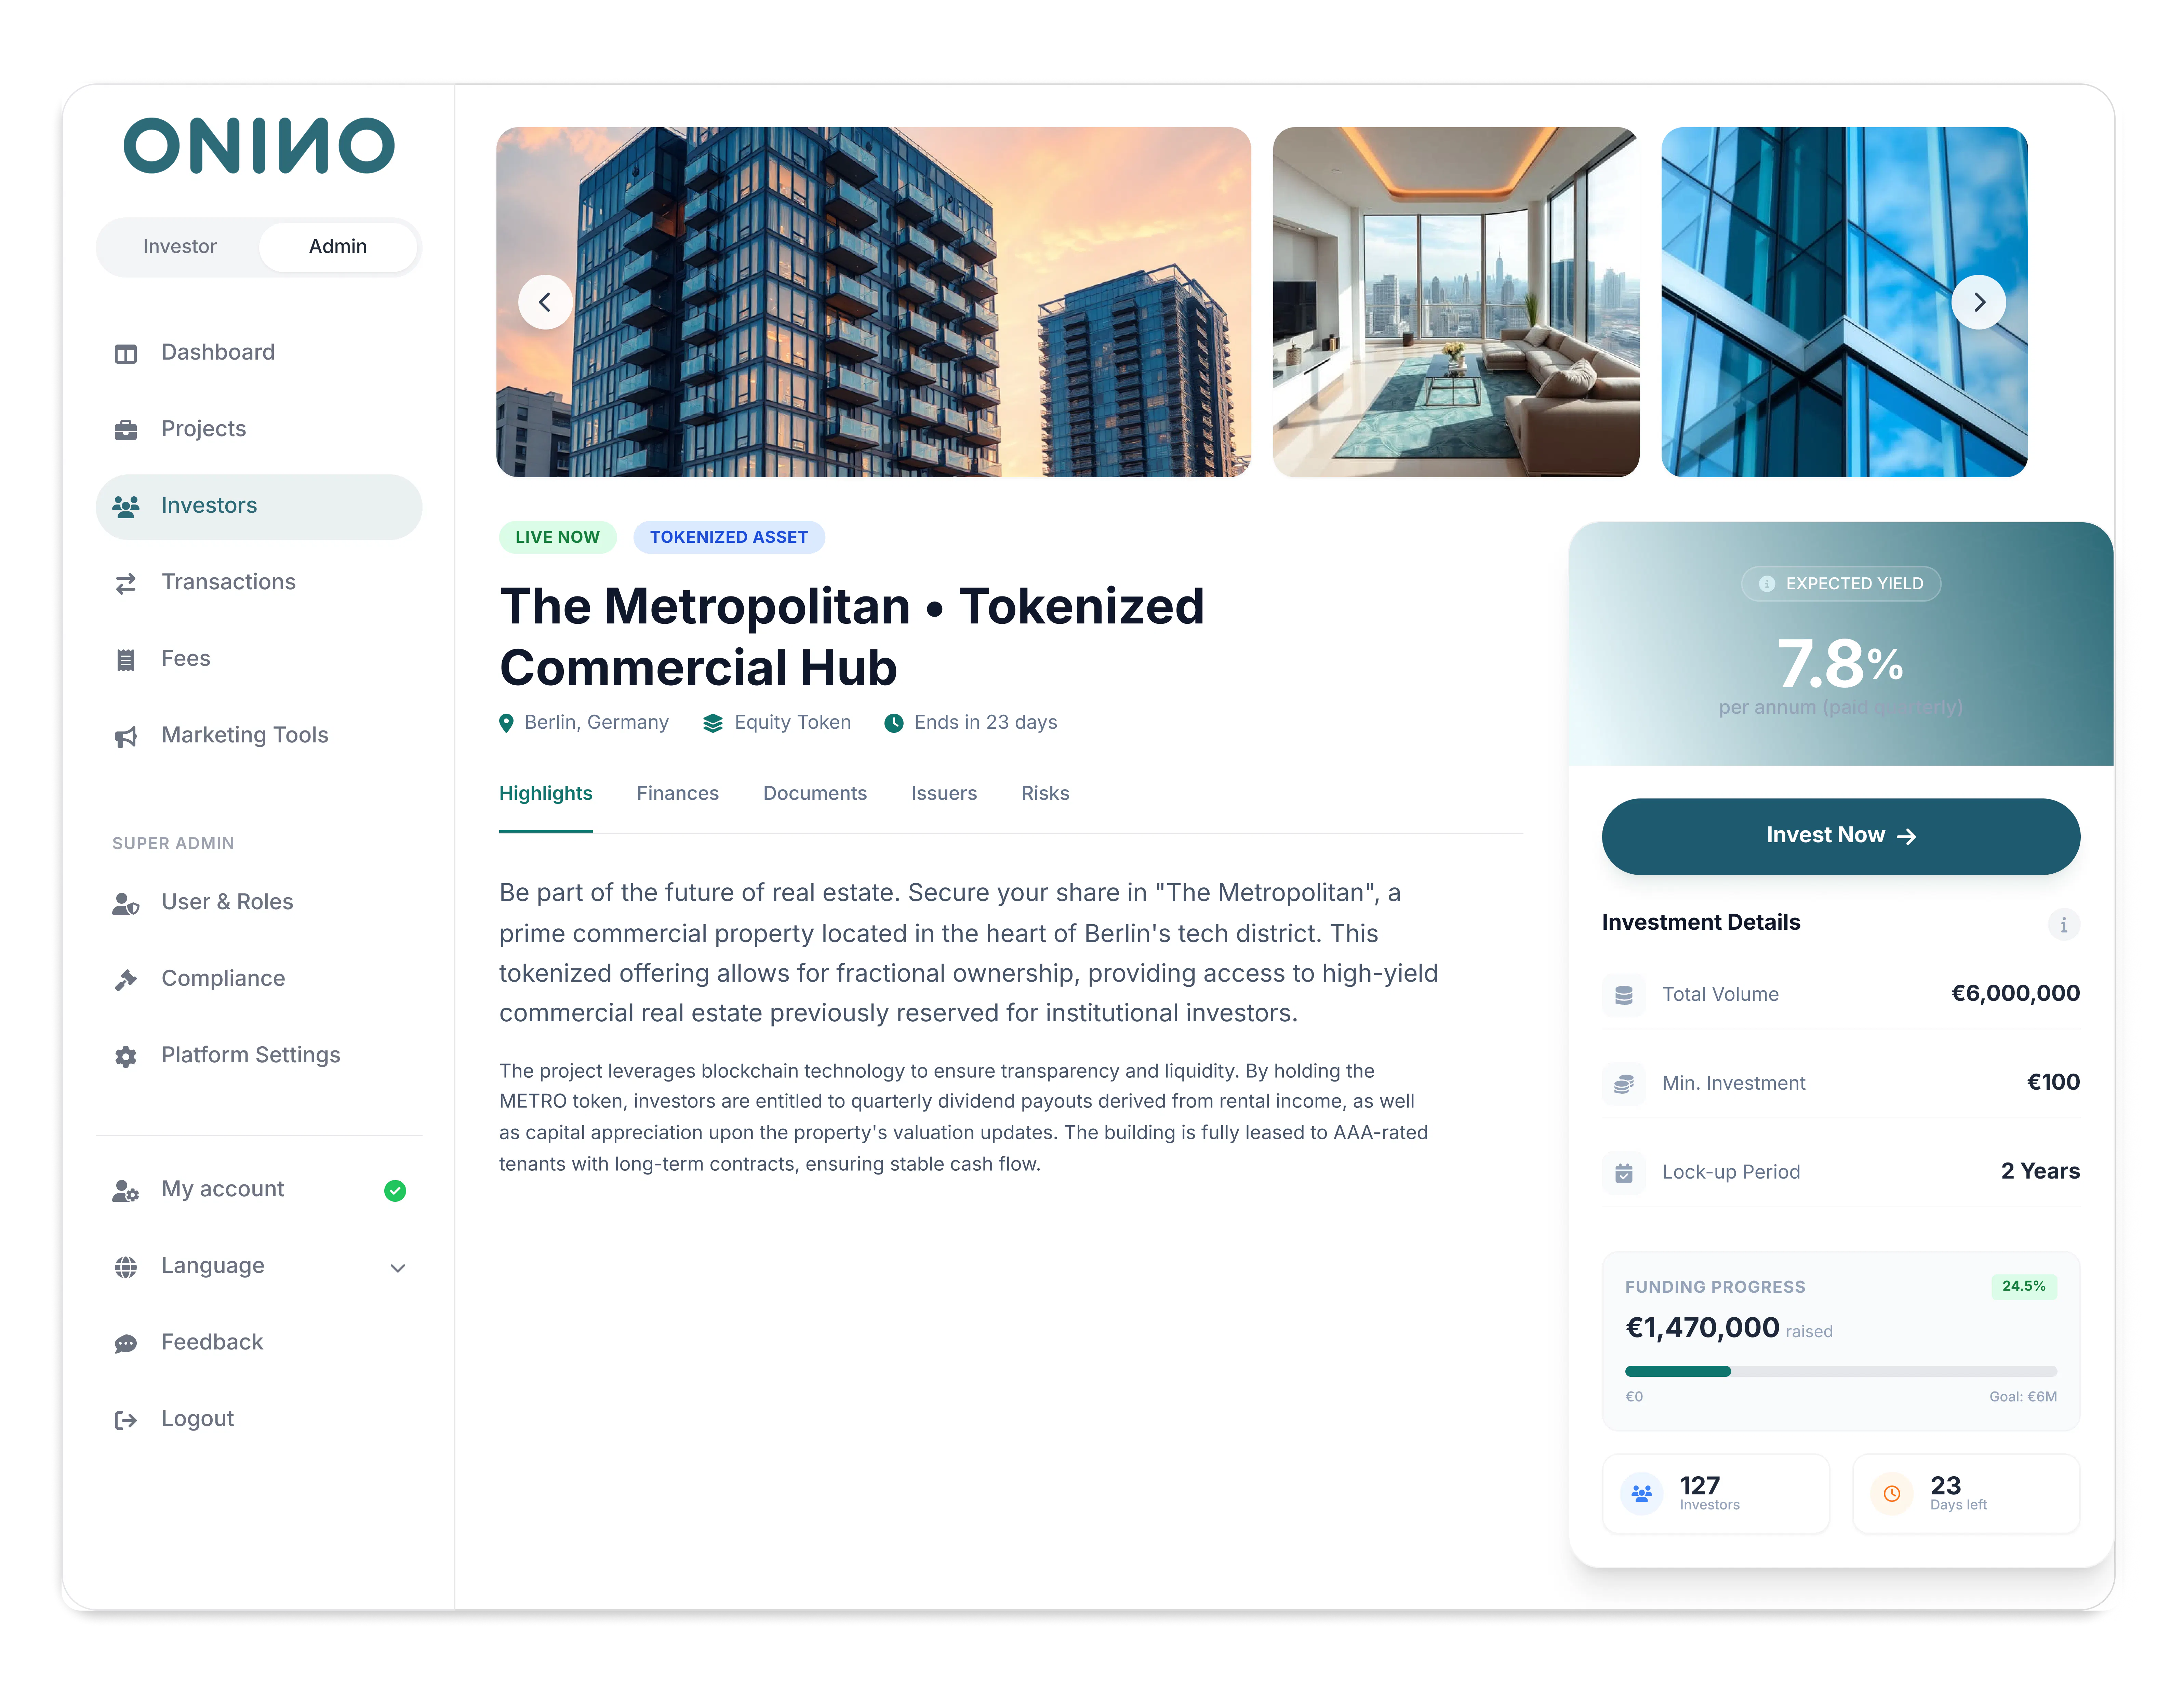Click the funding progress bar
2184x1694 pixels.
(x=1841, y=1372)
